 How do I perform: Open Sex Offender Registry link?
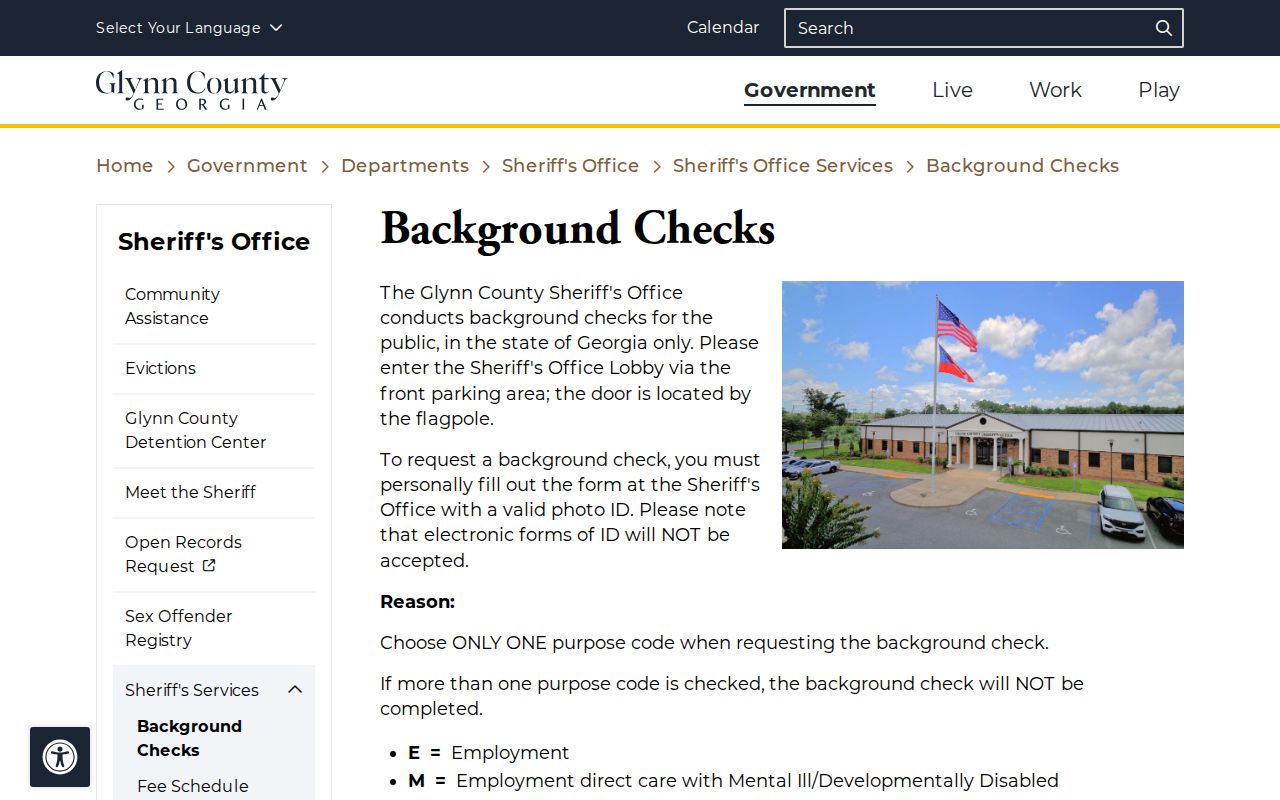pyautogui.click(x=214, y=628)
